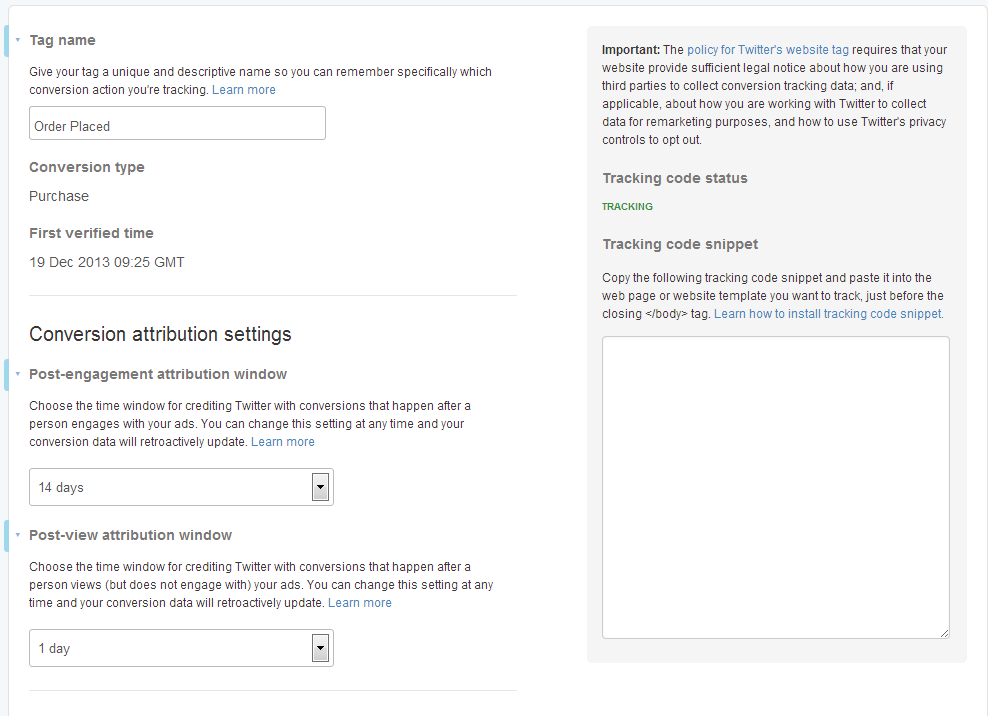Click the Conversion attribution settings heading
This screenshot has height=716, width=988.
(160, 334)
